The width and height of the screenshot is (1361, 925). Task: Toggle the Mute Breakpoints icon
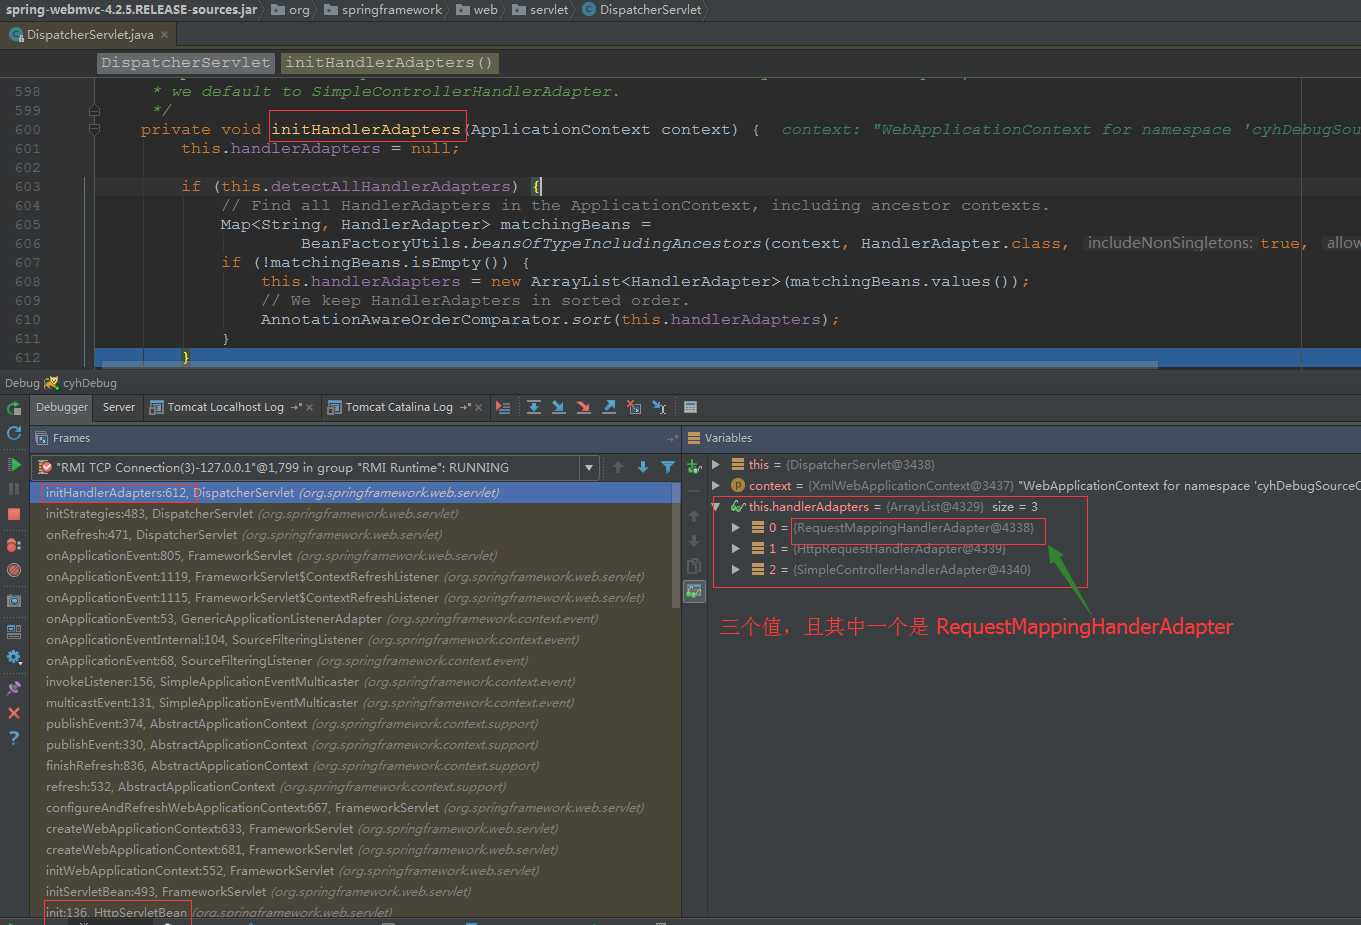click(14, 570)
